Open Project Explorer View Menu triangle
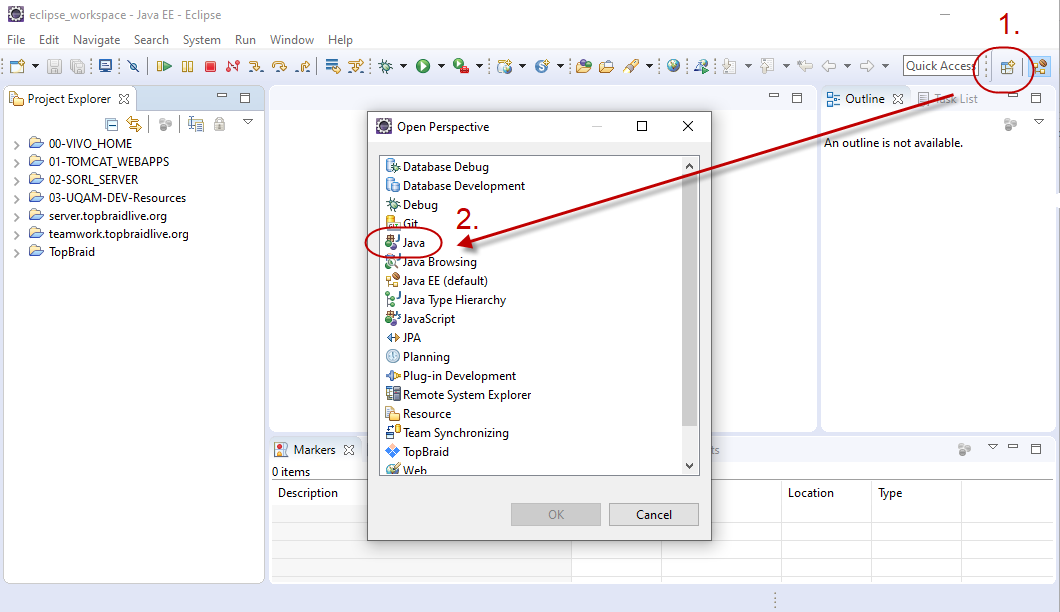1060x612 pixels. pos(248,122)
